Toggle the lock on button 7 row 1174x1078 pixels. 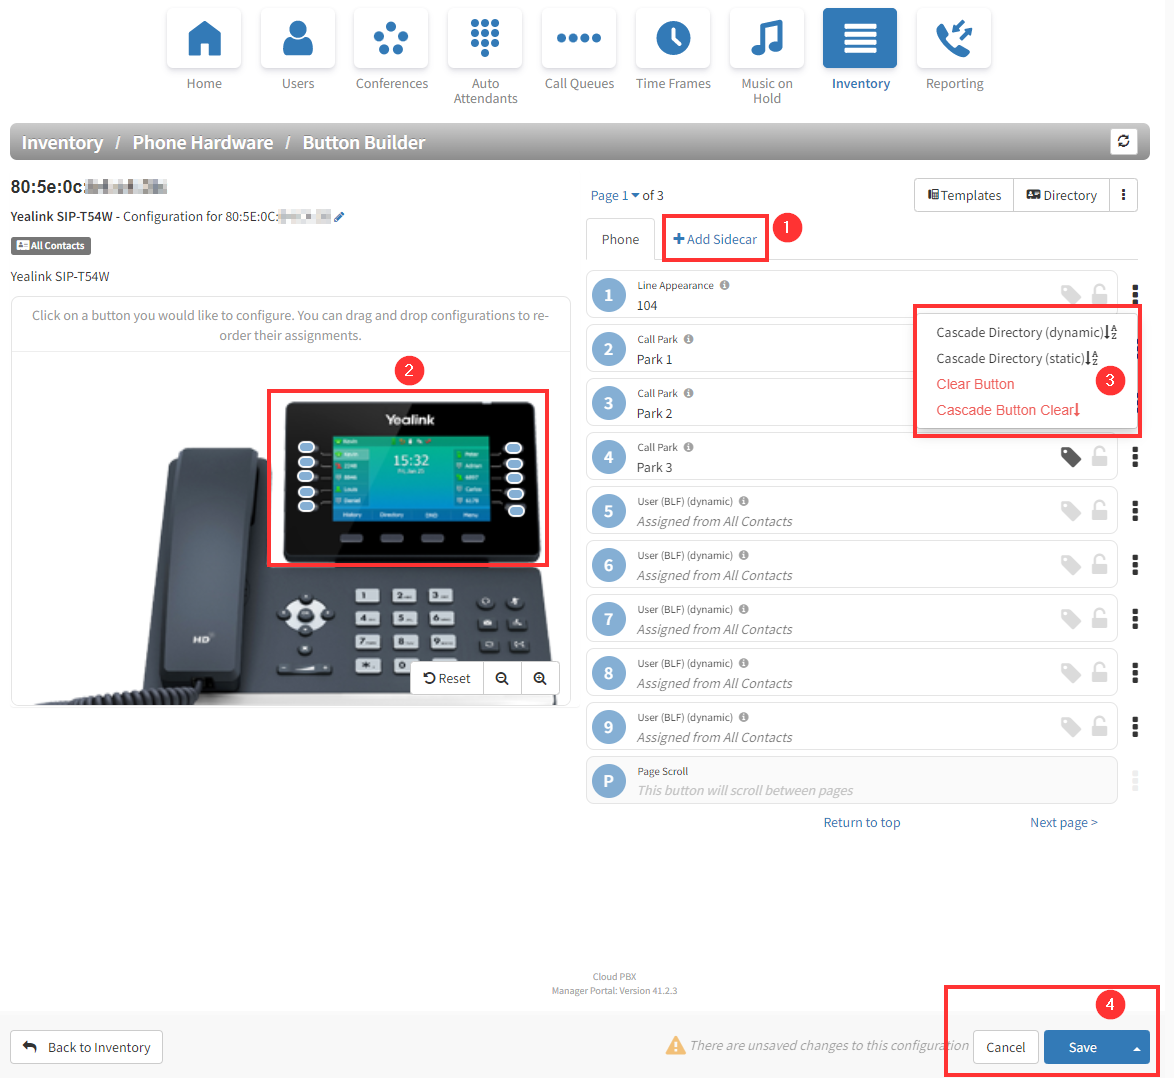tap(1099, 618)
